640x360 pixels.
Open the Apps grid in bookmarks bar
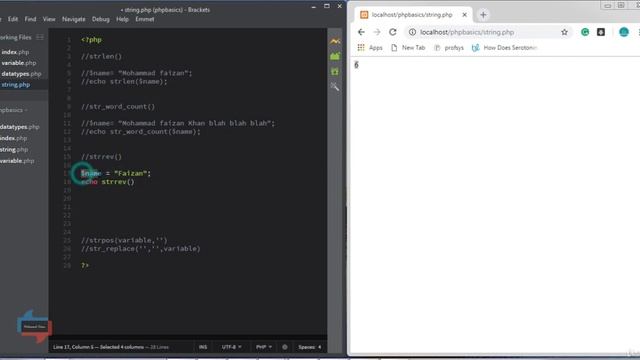point(361,48)
